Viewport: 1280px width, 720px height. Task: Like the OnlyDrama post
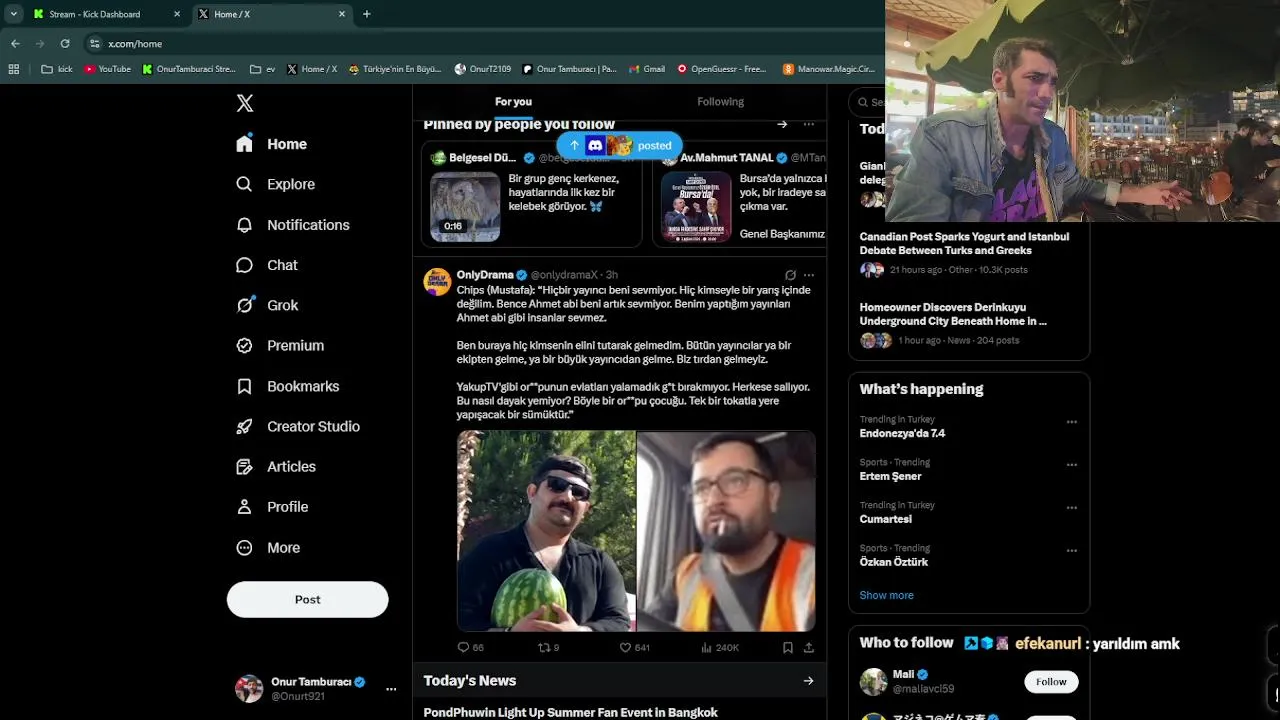coord(634,647)
